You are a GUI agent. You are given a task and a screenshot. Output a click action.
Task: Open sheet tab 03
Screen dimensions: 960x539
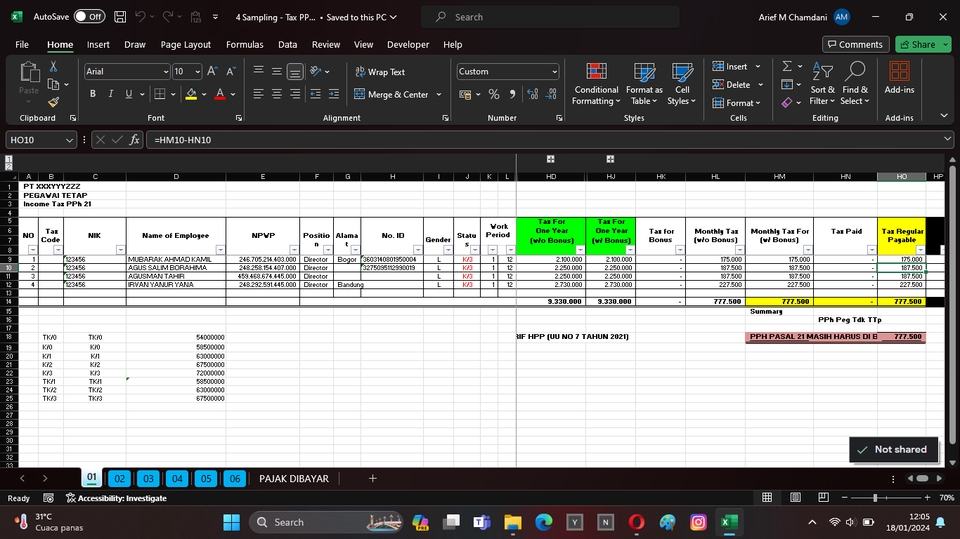click(x=148, y=478)
